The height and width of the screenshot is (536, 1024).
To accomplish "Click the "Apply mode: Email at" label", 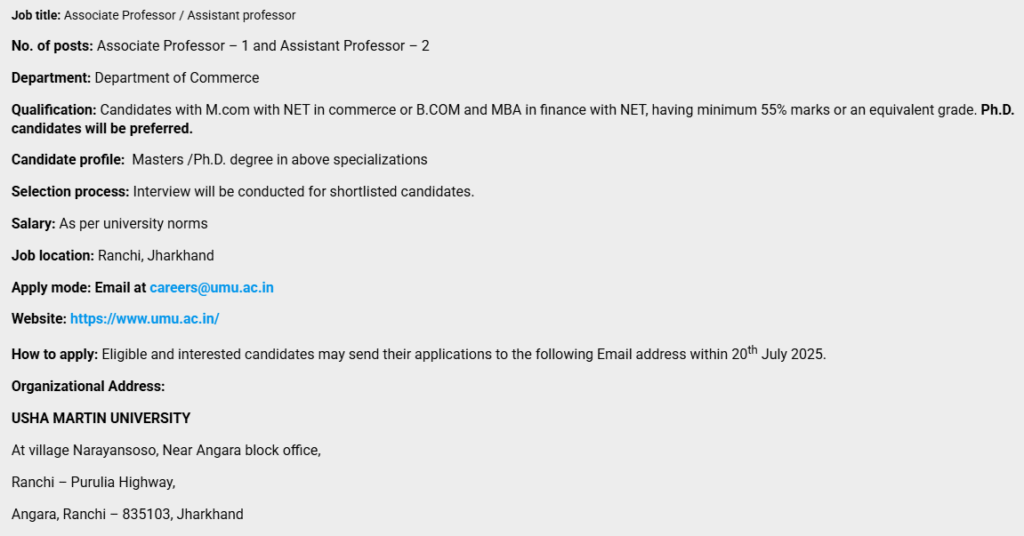I will (79, 288).
